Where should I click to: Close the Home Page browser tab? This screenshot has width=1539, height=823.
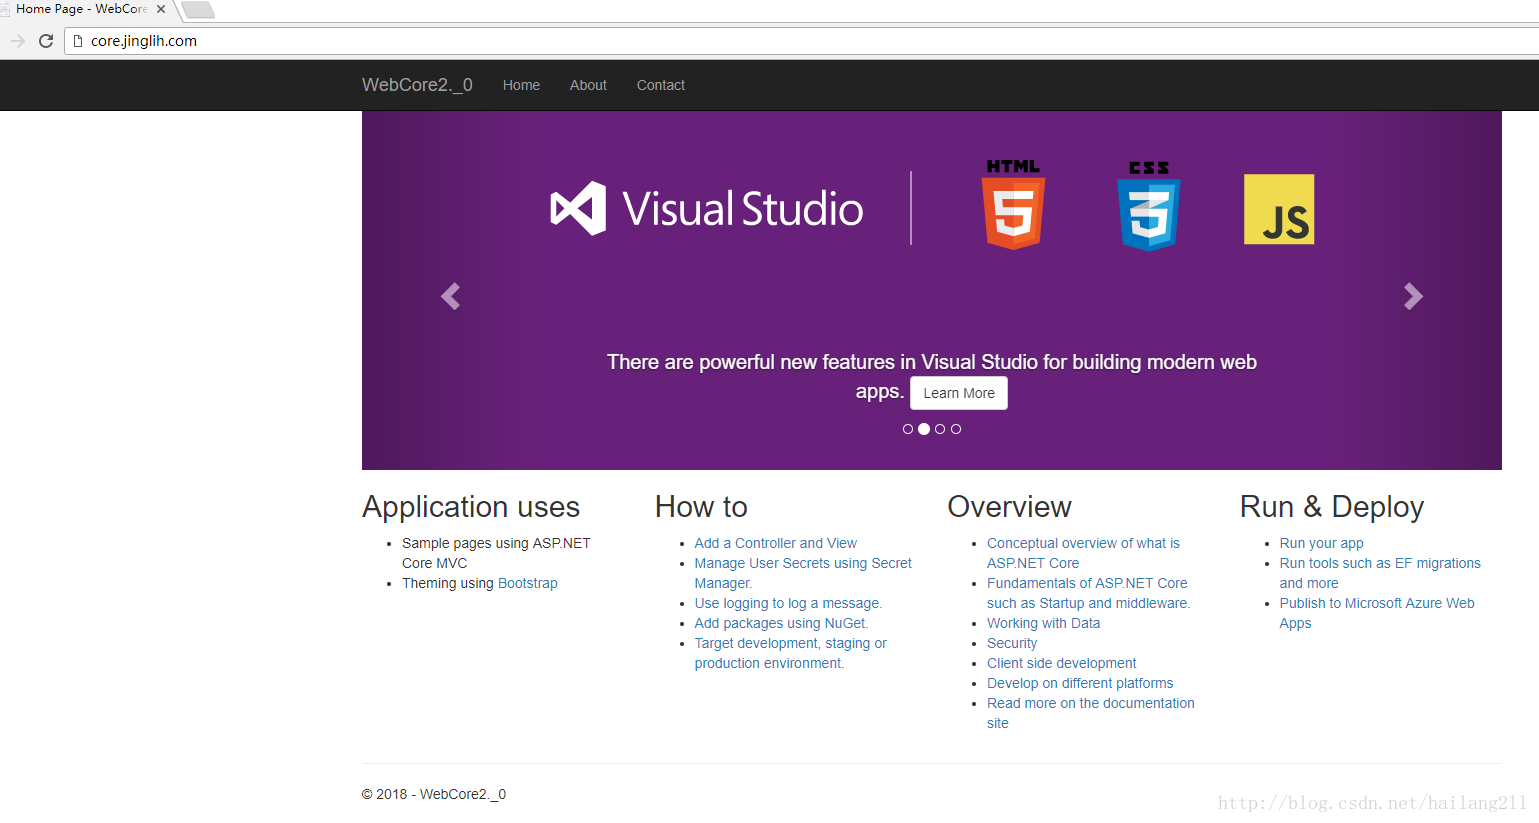tap(161, 9)
